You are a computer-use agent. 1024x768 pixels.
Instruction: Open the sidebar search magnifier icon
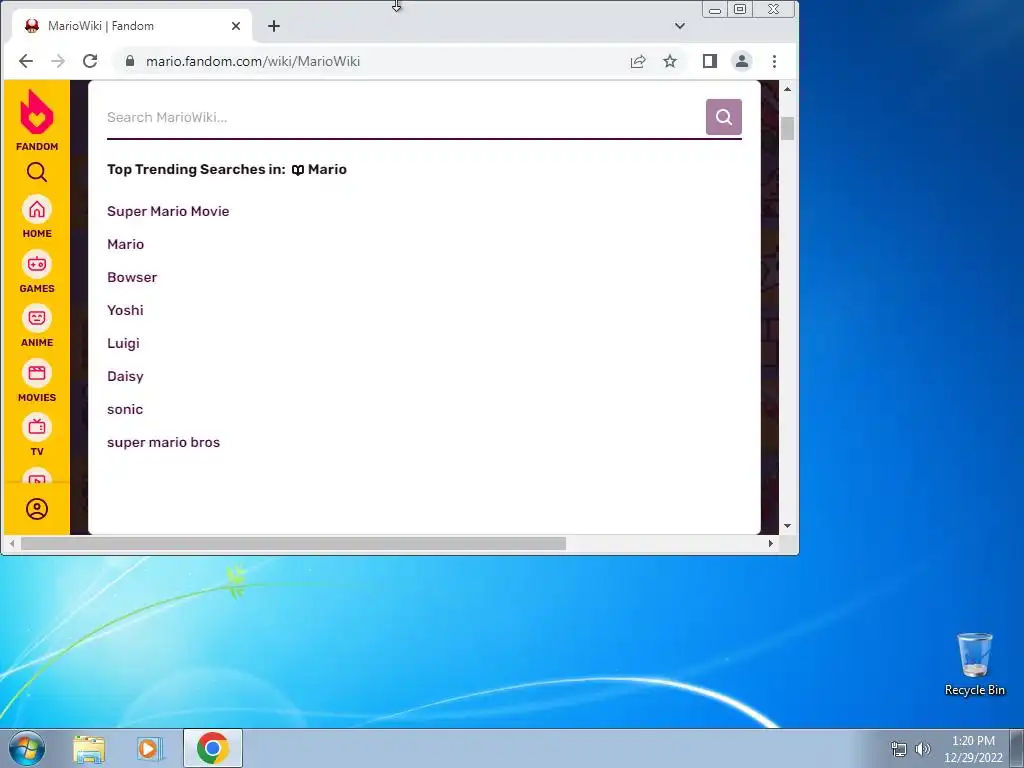[x=37, y=172]
